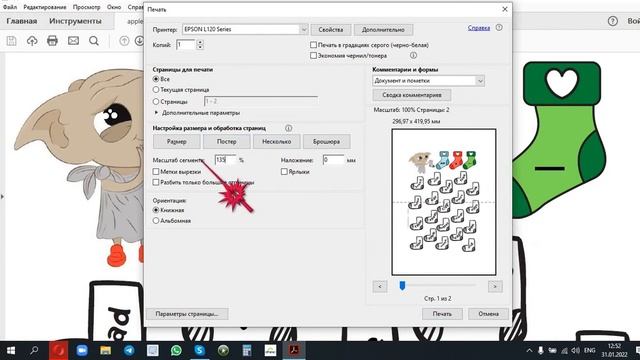Switch to the Инструменты tab
The image size is (640, 360).
[x=75, y=21]
